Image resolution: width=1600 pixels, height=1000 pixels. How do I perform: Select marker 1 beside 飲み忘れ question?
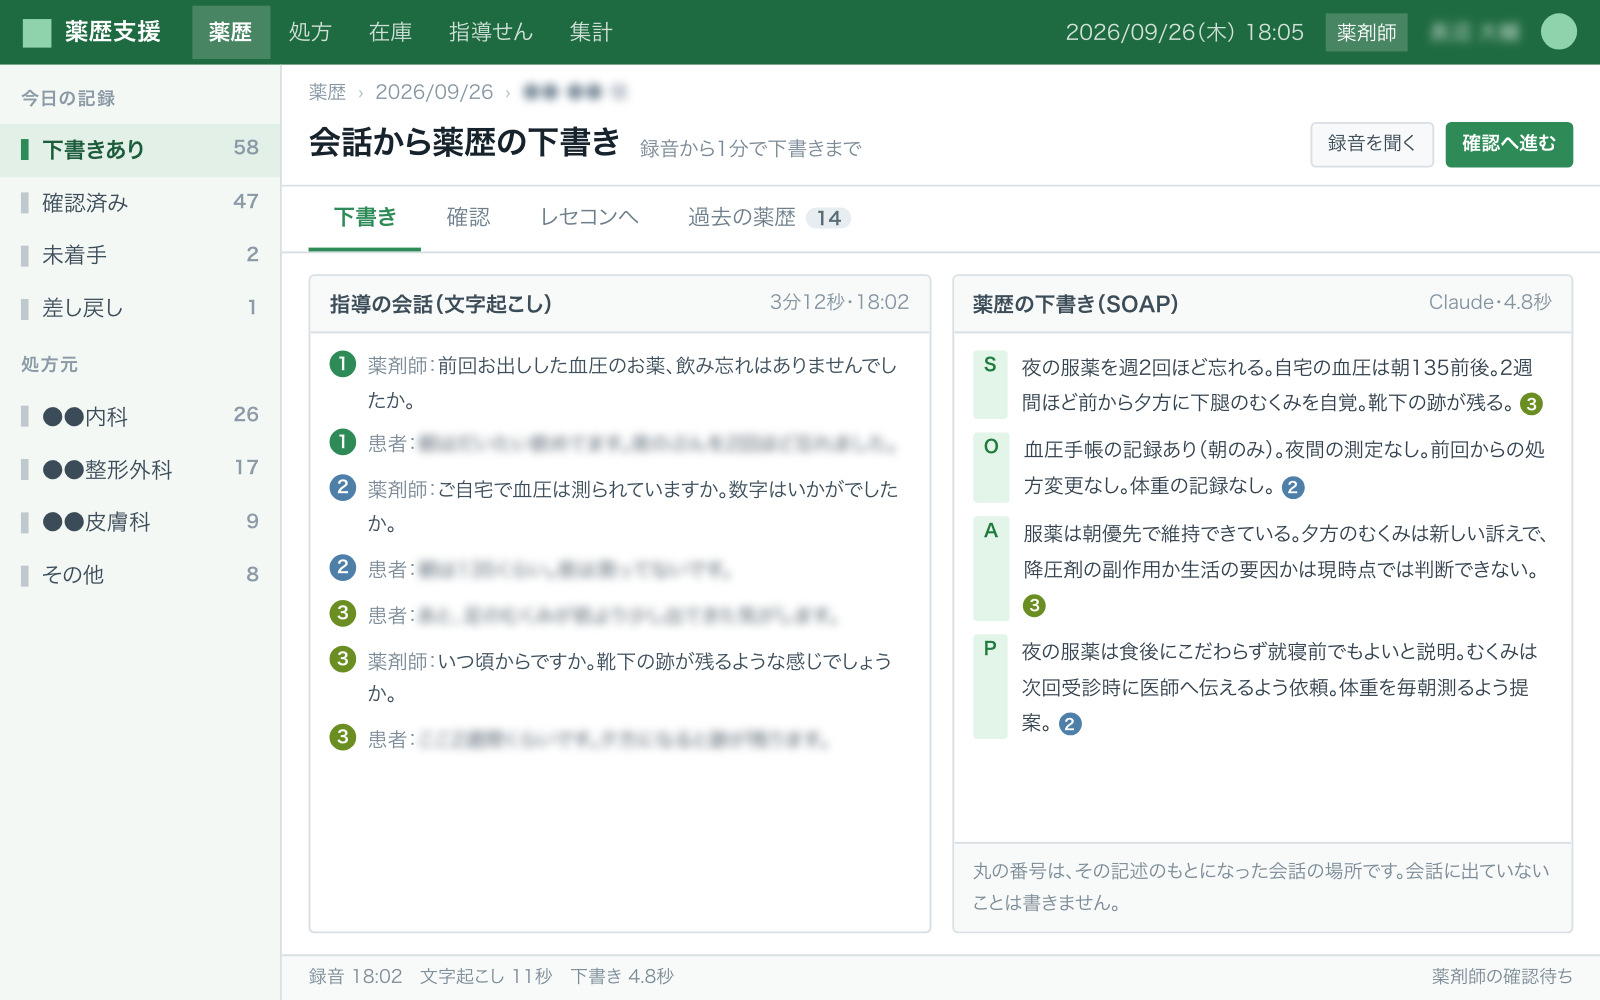coord(343,364)
